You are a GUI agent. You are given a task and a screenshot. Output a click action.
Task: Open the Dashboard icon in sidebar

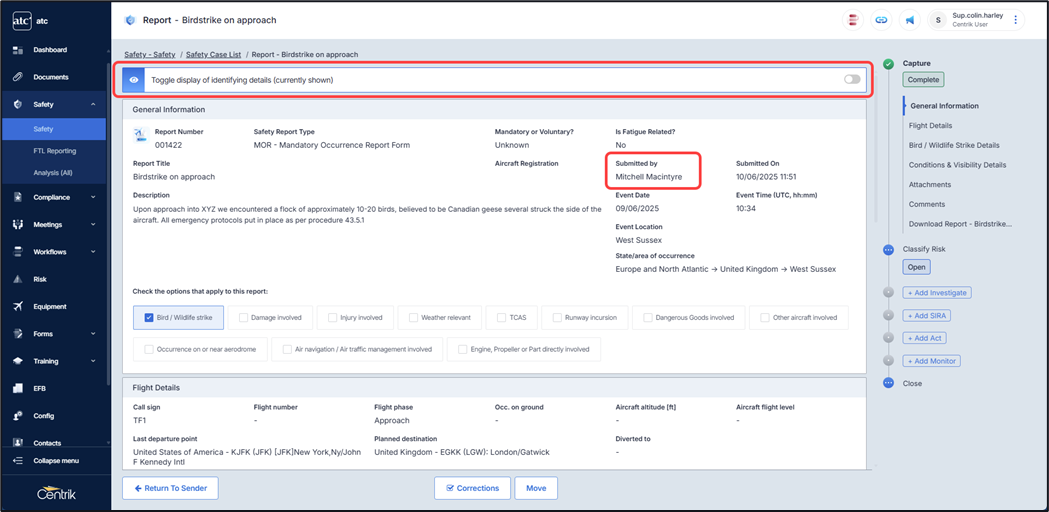[18, 50]
